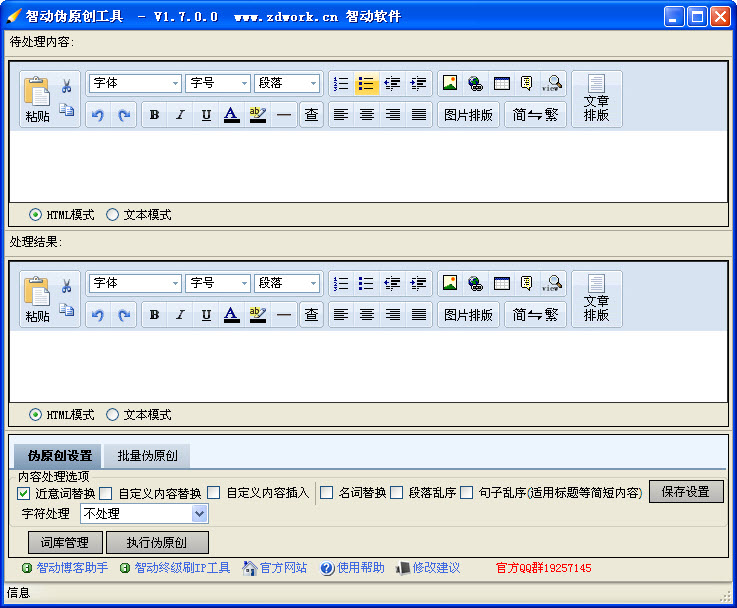Select 文本模式 for the result editor
The width and height of the screenshot is (737, 608).
click(x=139, y=415)
